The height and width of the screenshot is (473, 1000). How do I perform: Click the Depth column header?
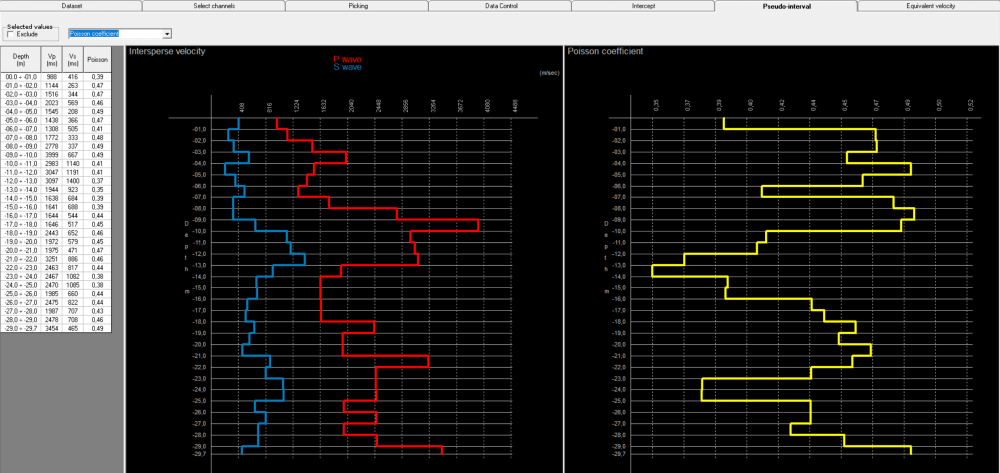click(x=20, y=59)
